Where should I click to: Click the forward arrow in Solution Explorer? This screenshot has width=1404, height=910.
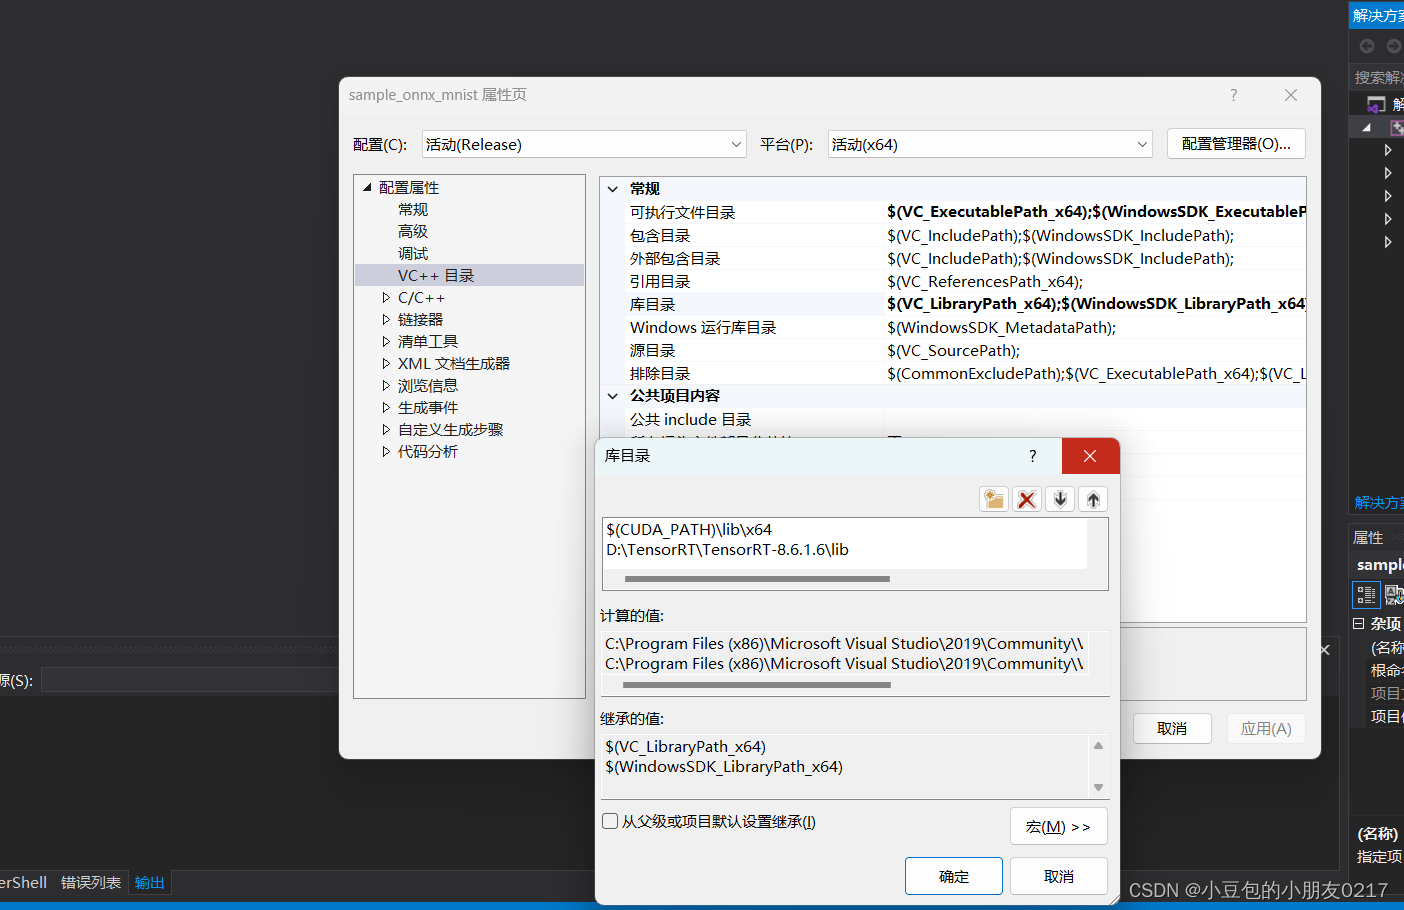(1393, 46)
